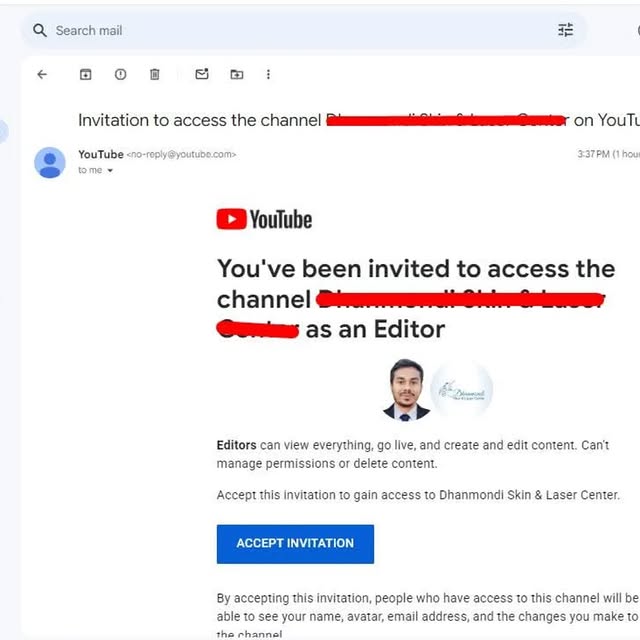Report this email as spam
640x640 pixels.
120,74
